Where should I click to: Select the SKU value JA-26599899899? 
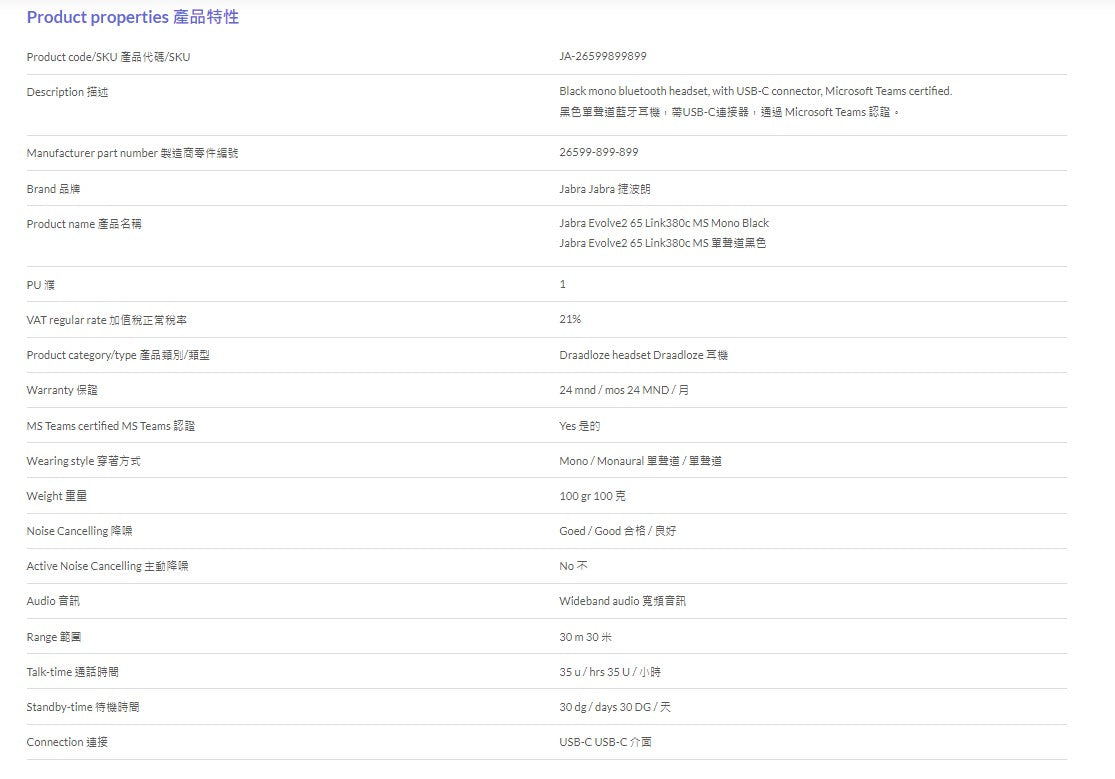pyautogui.click(x=602, y=56)
